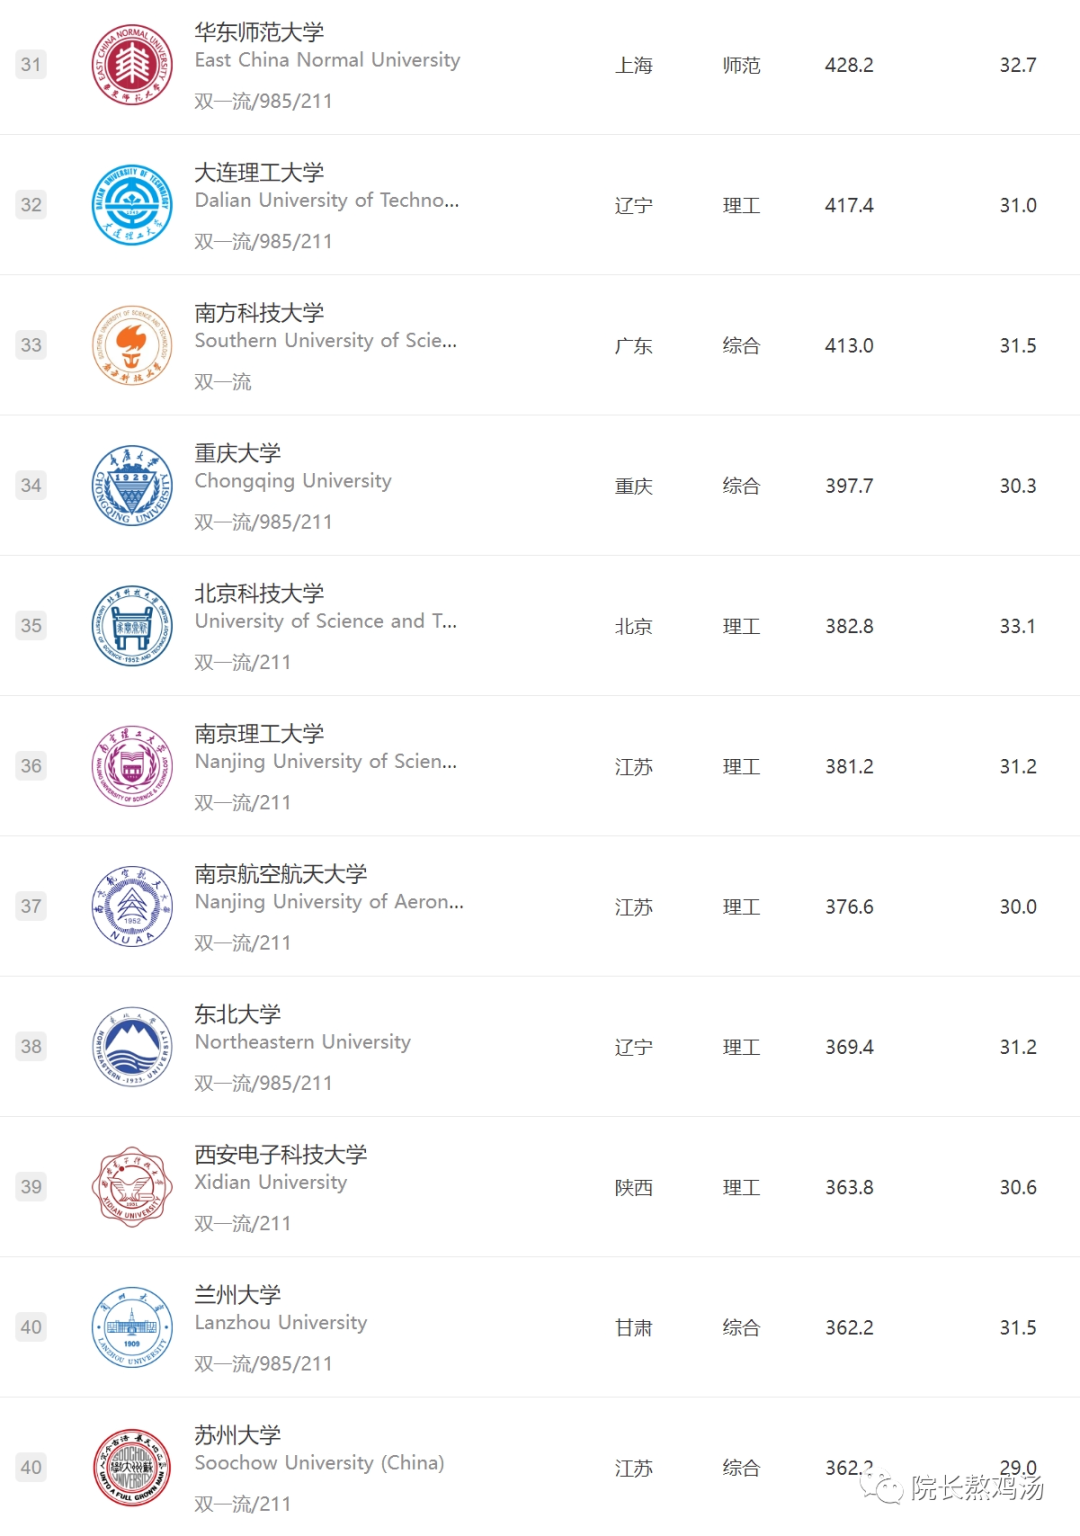Click the Lanzhou University logo
The width and height of the screenshot is (1080, 1536).
(x=132, y=1328)
